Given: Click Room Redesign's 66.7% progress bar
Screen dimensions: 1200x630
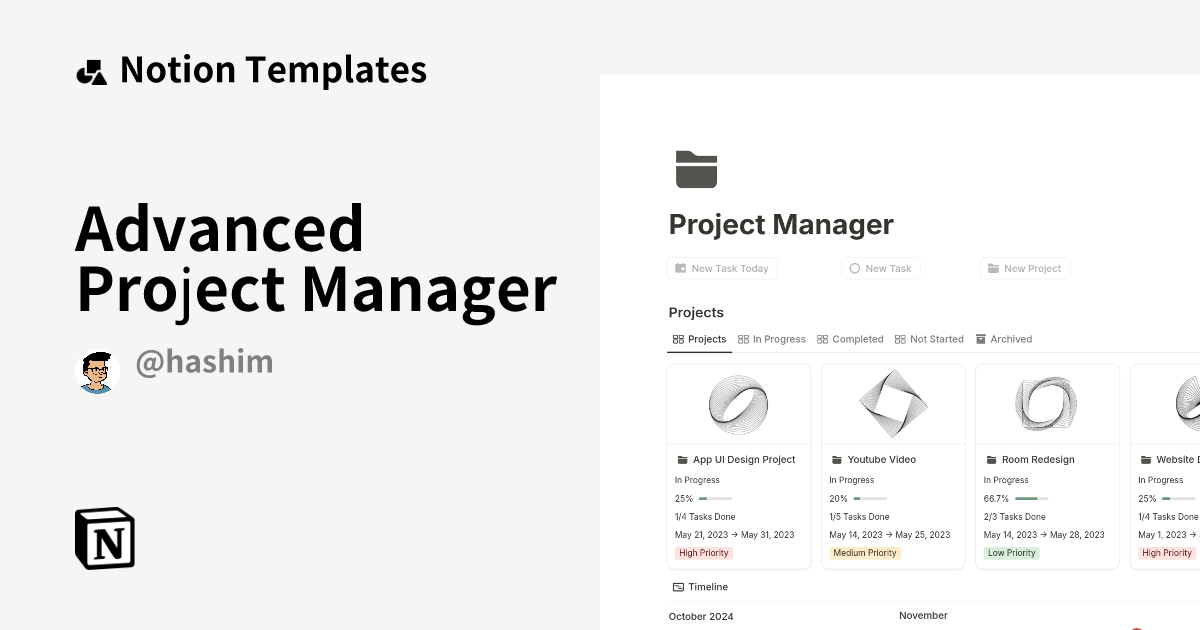Looking at the screenshot, I should (1030, 498).
